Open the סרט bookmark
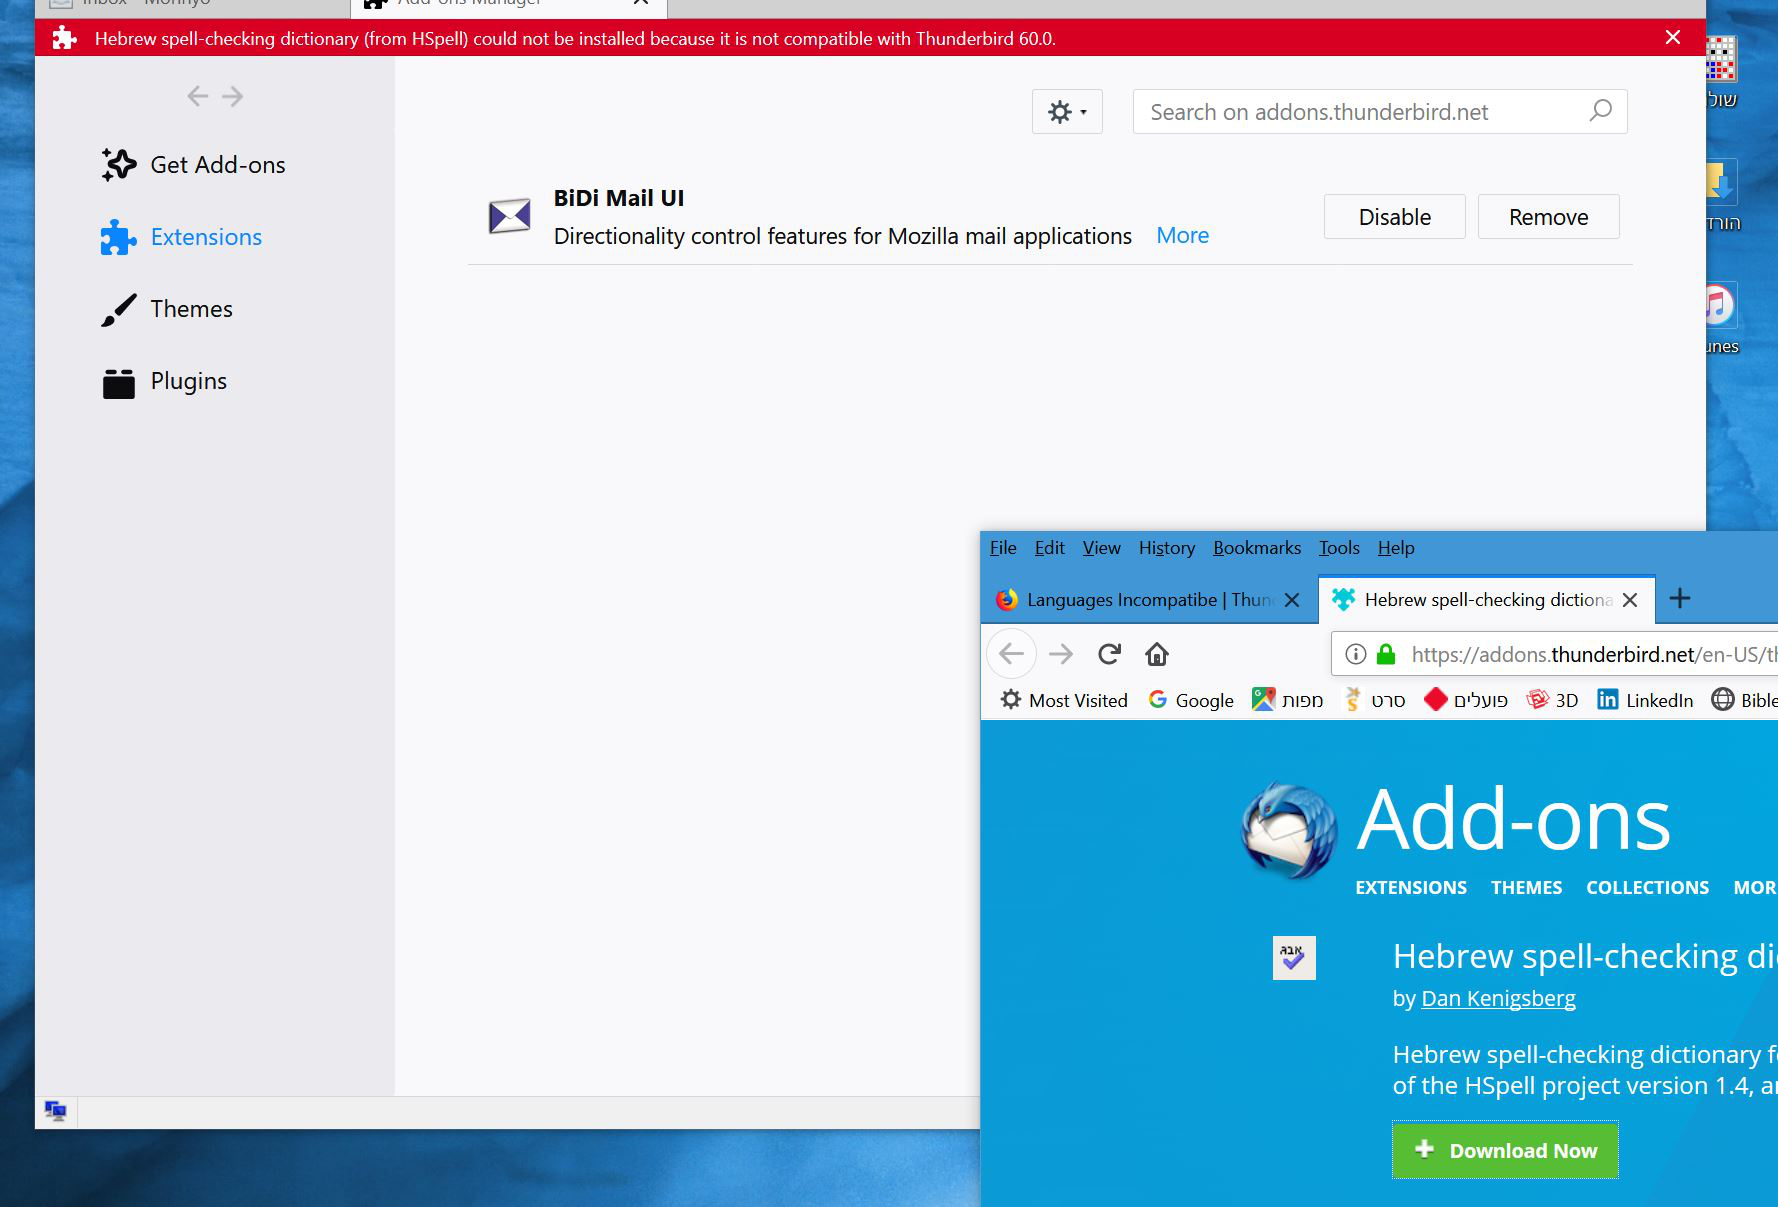The image size is (1778, 1207). point(1375,700)
